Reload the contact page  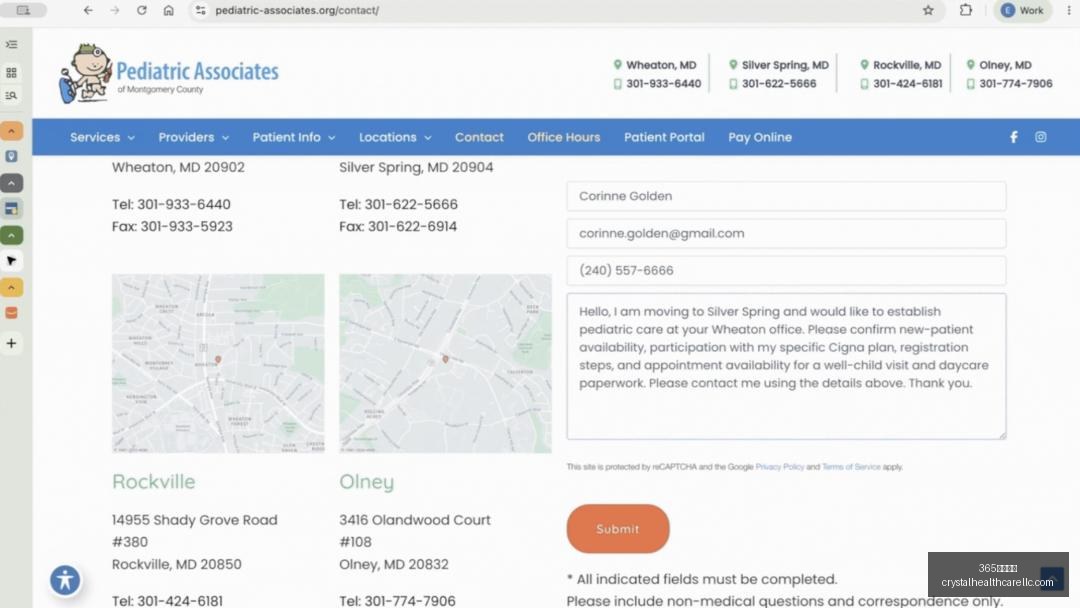coord(142,10)
